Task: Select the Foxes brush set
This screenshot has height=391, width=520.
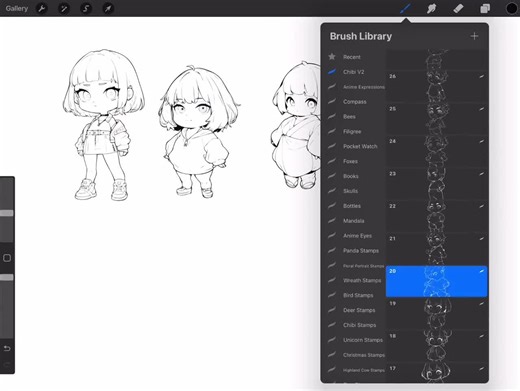Action: [356, 161]
